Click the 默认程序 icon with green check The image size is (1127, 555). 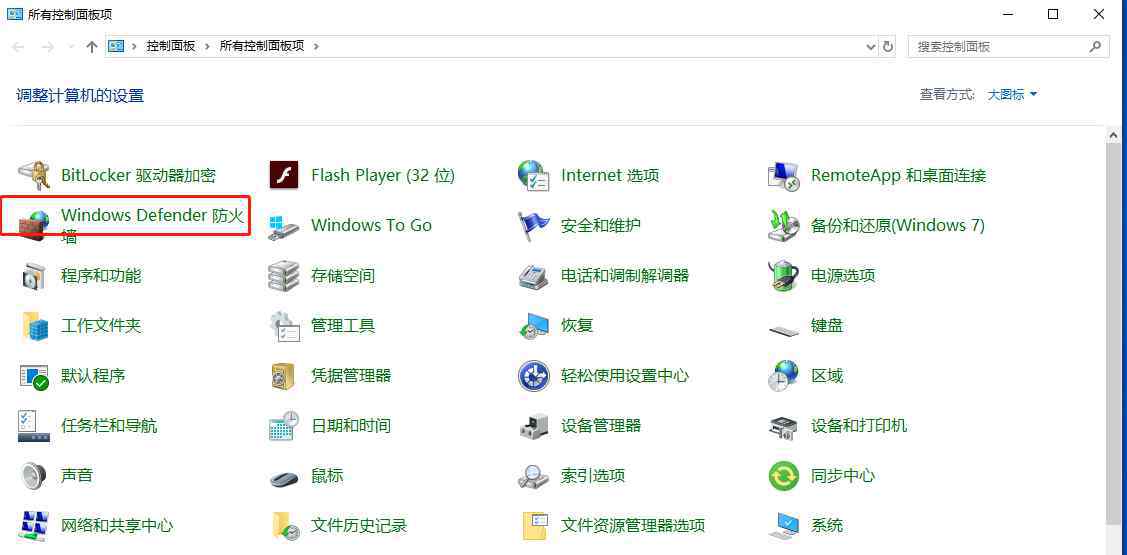tap(33, 376)
